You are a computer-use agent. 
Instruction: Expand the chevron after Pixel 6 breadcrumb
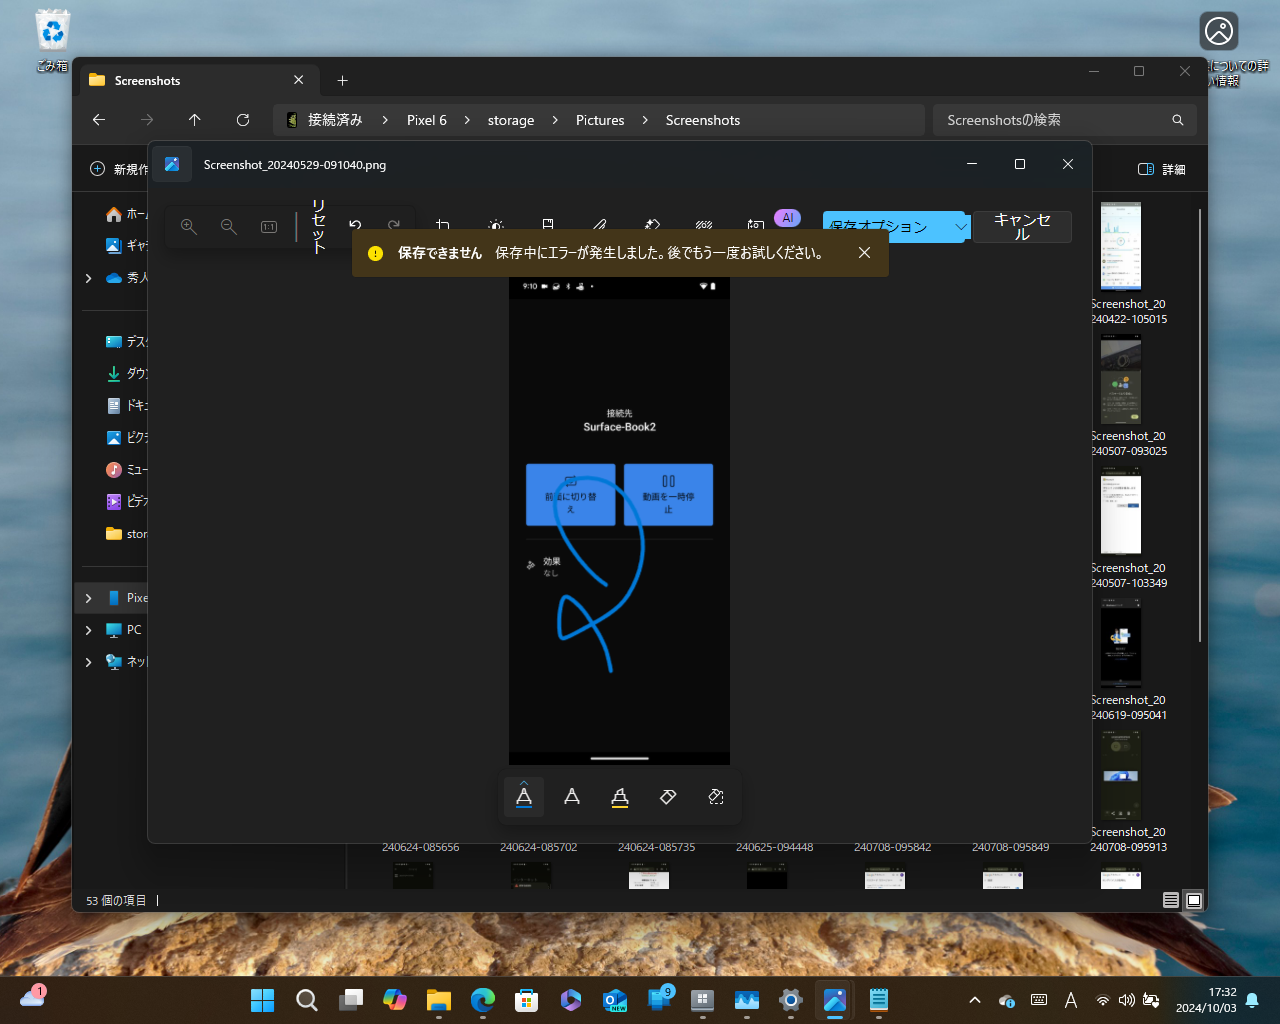pos(467,120)
